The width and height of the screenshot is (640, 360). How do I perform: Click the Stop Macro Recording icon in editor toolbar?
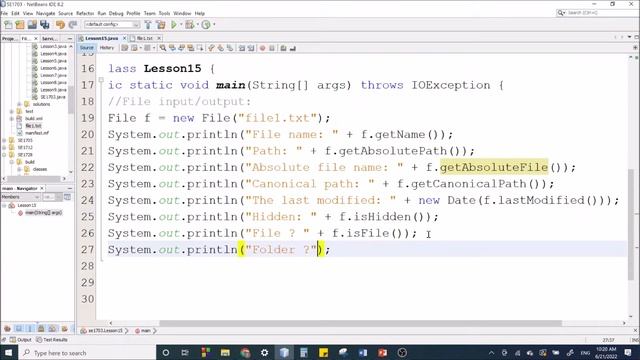point(272,48)
